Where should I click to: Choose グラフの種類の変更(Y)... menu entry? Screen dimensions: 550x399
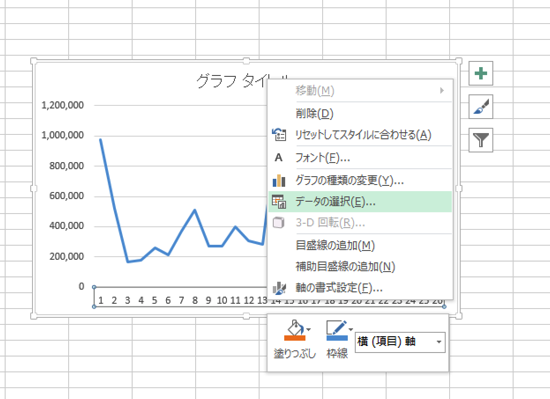coord(360,181)
